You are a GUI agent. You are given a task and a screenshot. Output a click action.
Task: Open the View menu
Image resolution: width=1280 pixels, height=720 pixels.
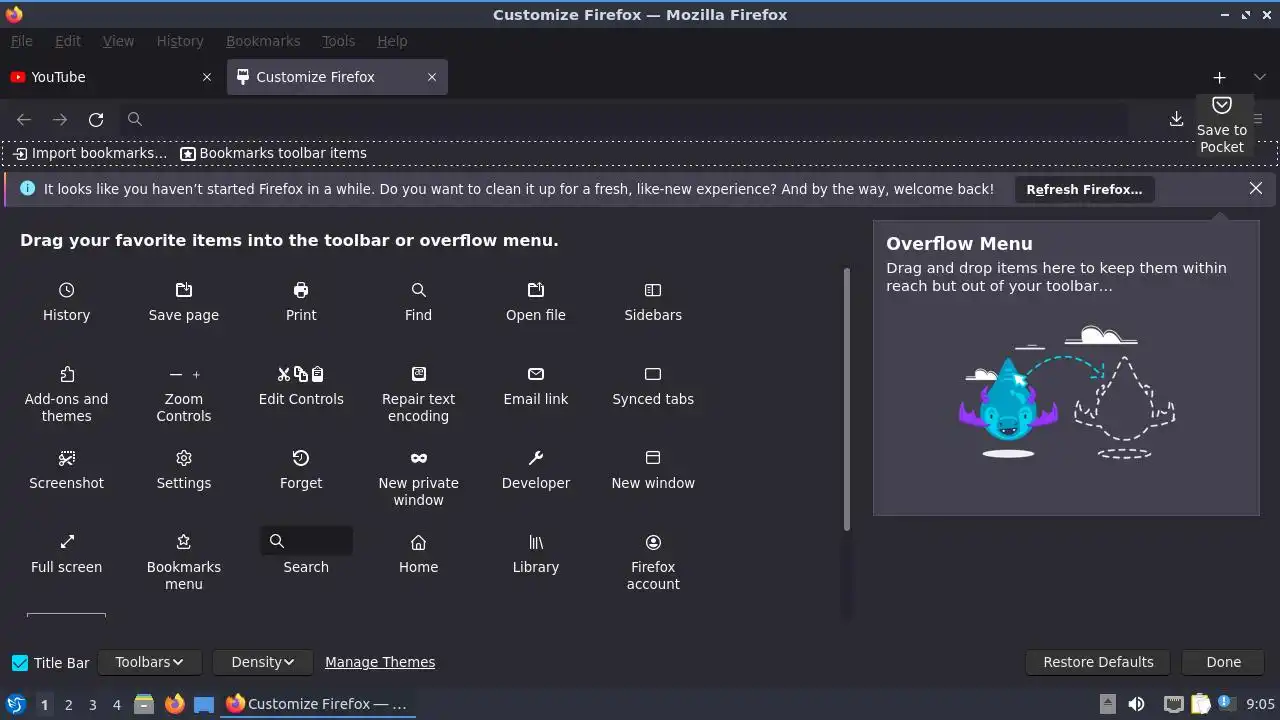point(118,41)
